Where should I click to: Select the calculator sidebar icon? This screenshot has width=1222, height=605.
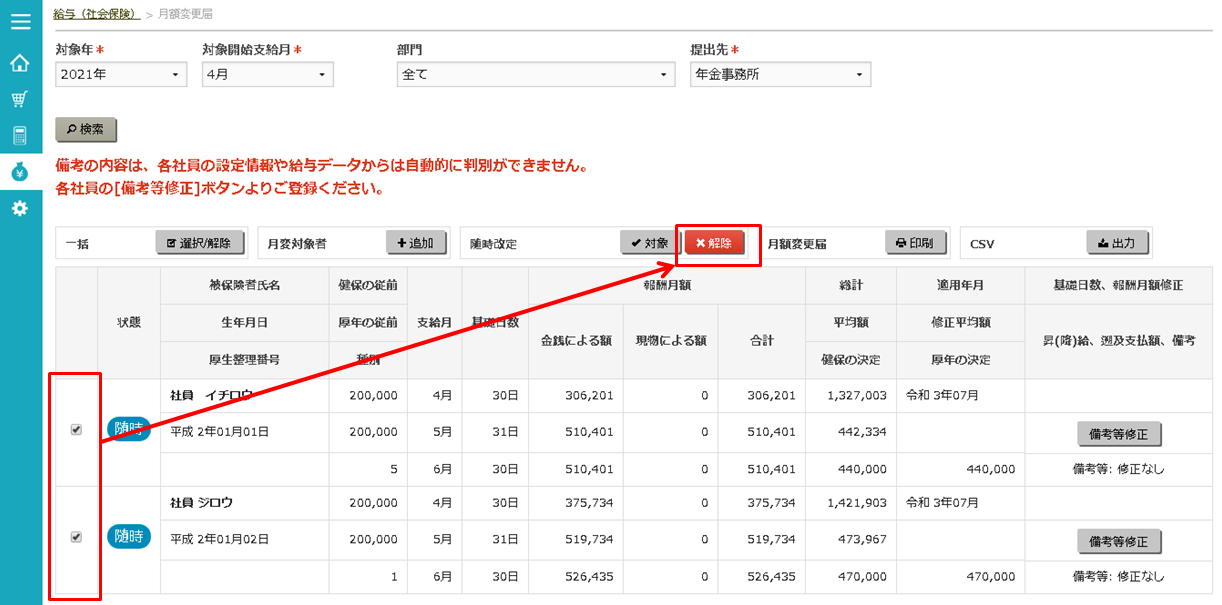point(20,136)
